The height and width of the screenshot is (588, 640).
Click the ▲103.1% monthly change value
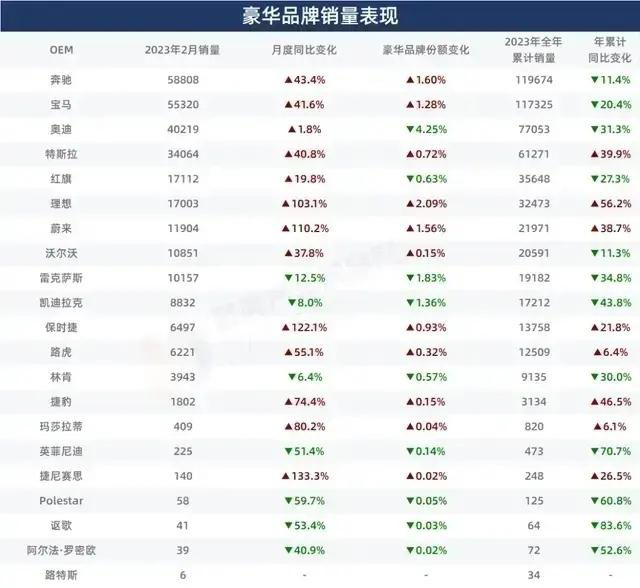click(x=304, y=204)
